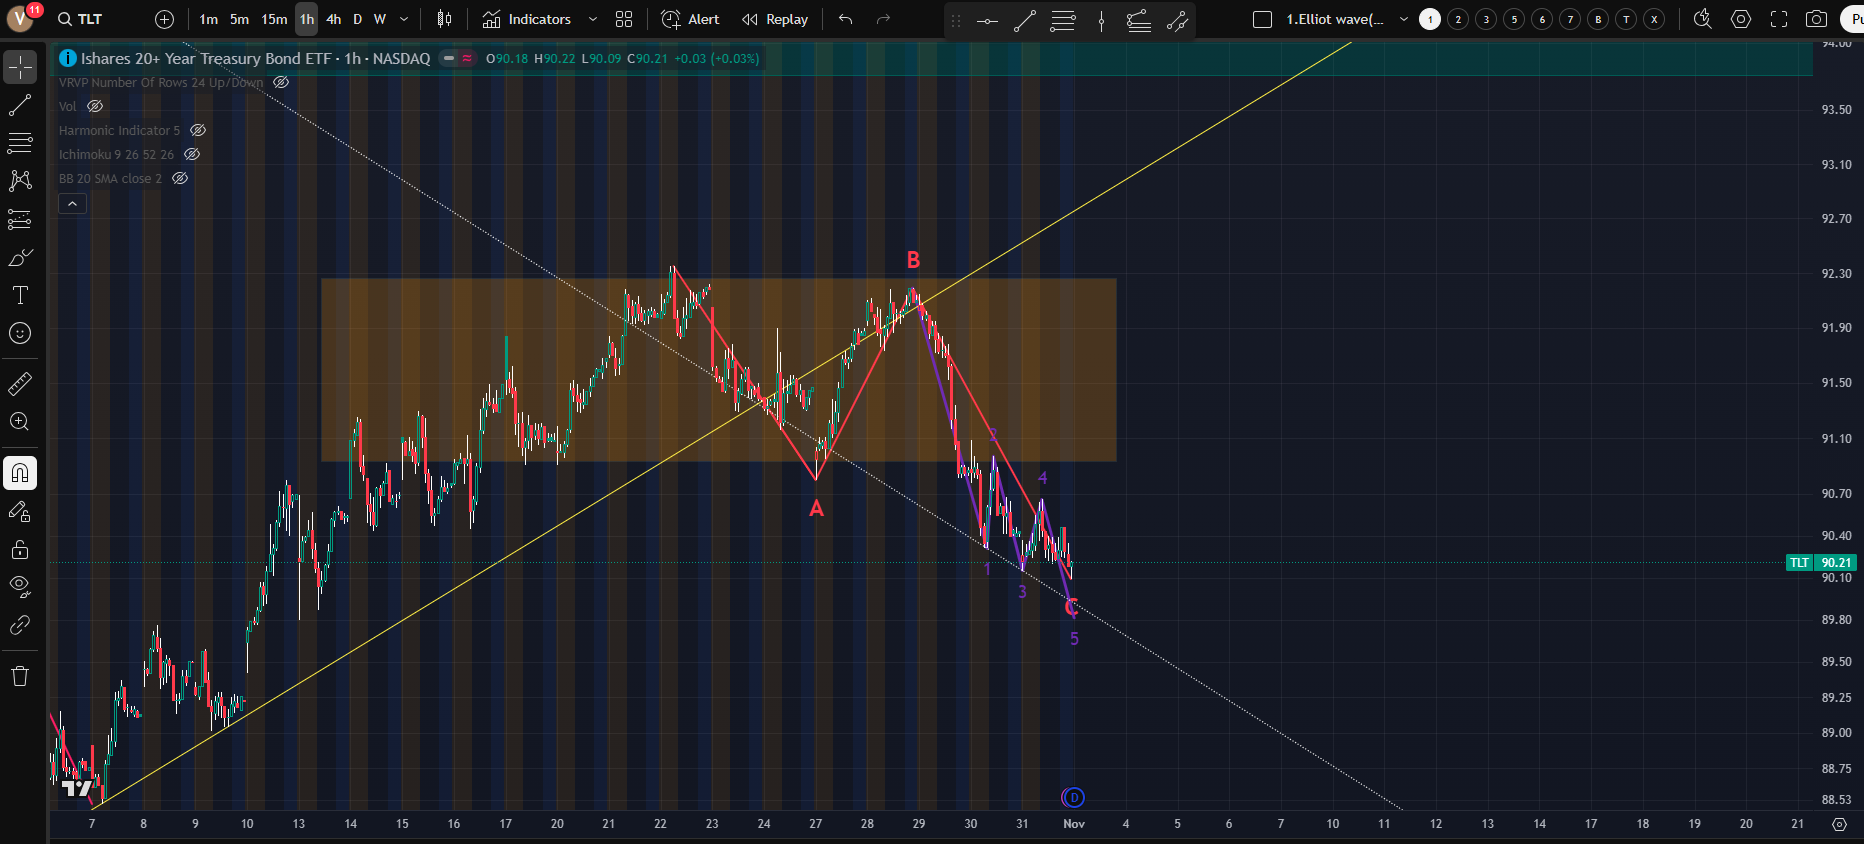Viewport: 1864px width, 844px height.
Task: Switch to the 4h timeframe
Action: tap(334, 19)
